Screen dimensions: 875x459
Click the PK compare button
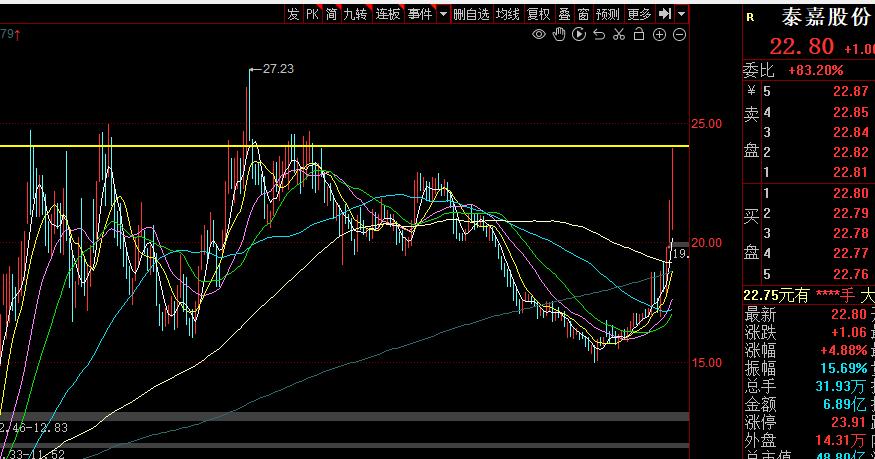click(x=312, y=14)
